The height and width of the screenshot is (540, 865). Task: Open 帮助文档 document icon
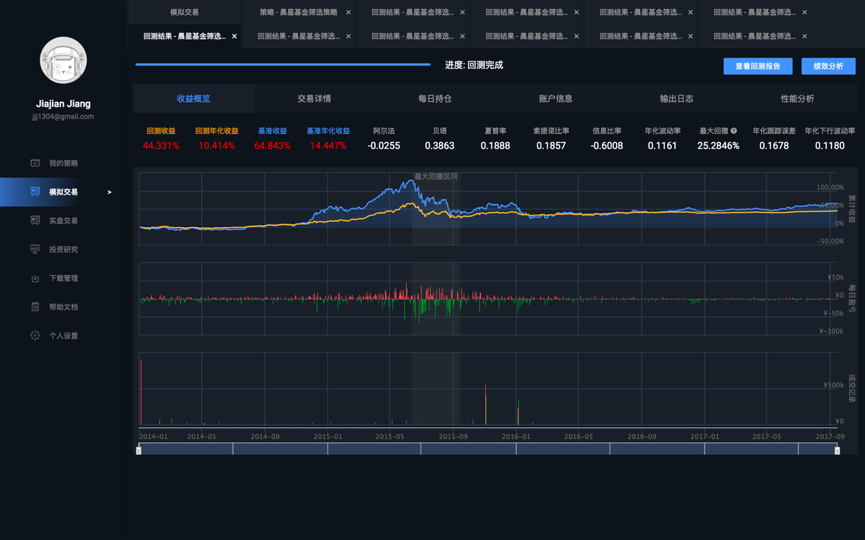[x=35, y=307]
